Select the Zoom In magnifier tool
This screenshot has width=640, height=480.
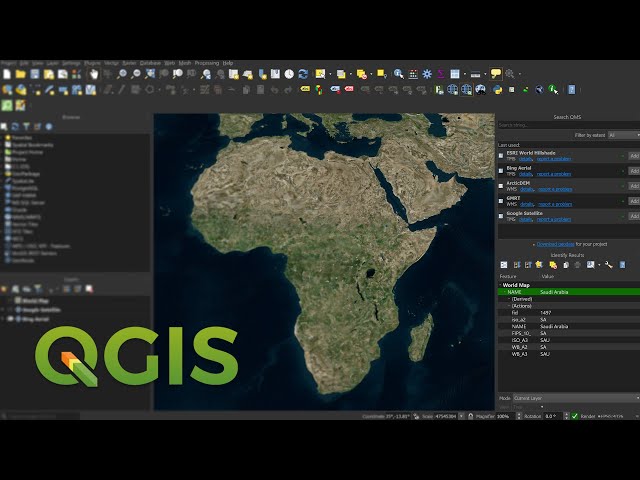click(x=122, y=74)
